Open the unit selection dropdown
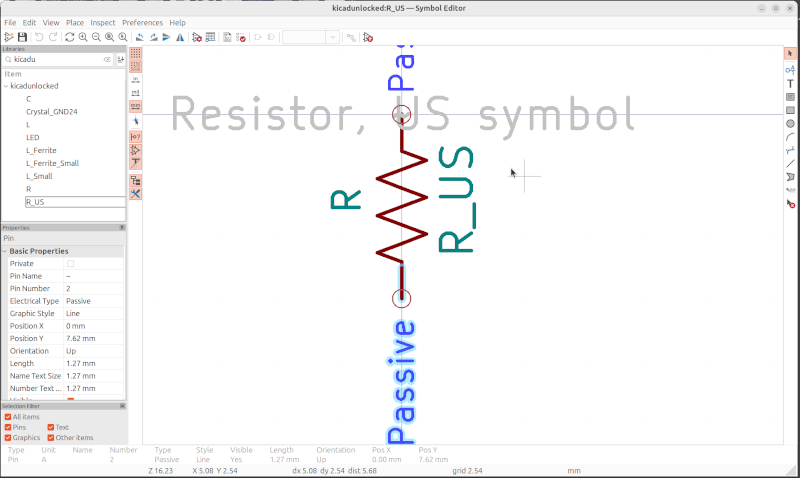Screen dimensions: 800x478 click(310, 37)
